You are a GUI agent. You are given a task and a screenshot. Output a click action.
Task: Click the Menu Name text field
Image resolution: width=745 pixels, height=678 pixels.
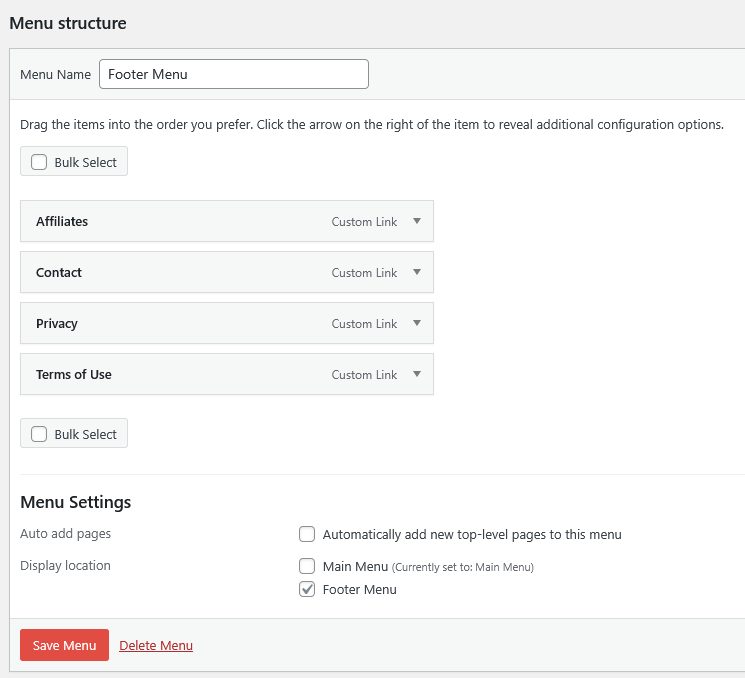coord(234,74)
